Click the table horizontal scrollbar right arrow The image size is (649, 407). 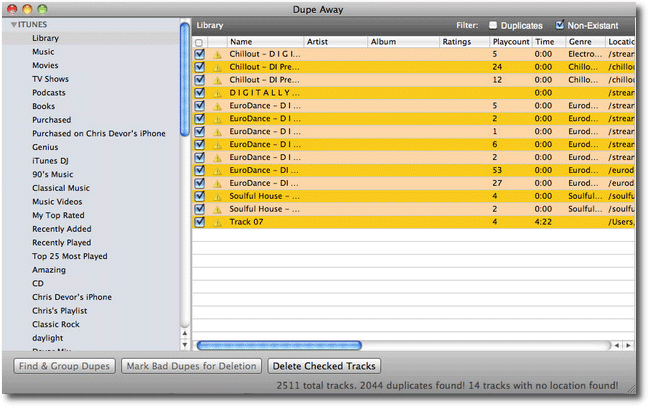click(628, 345)
